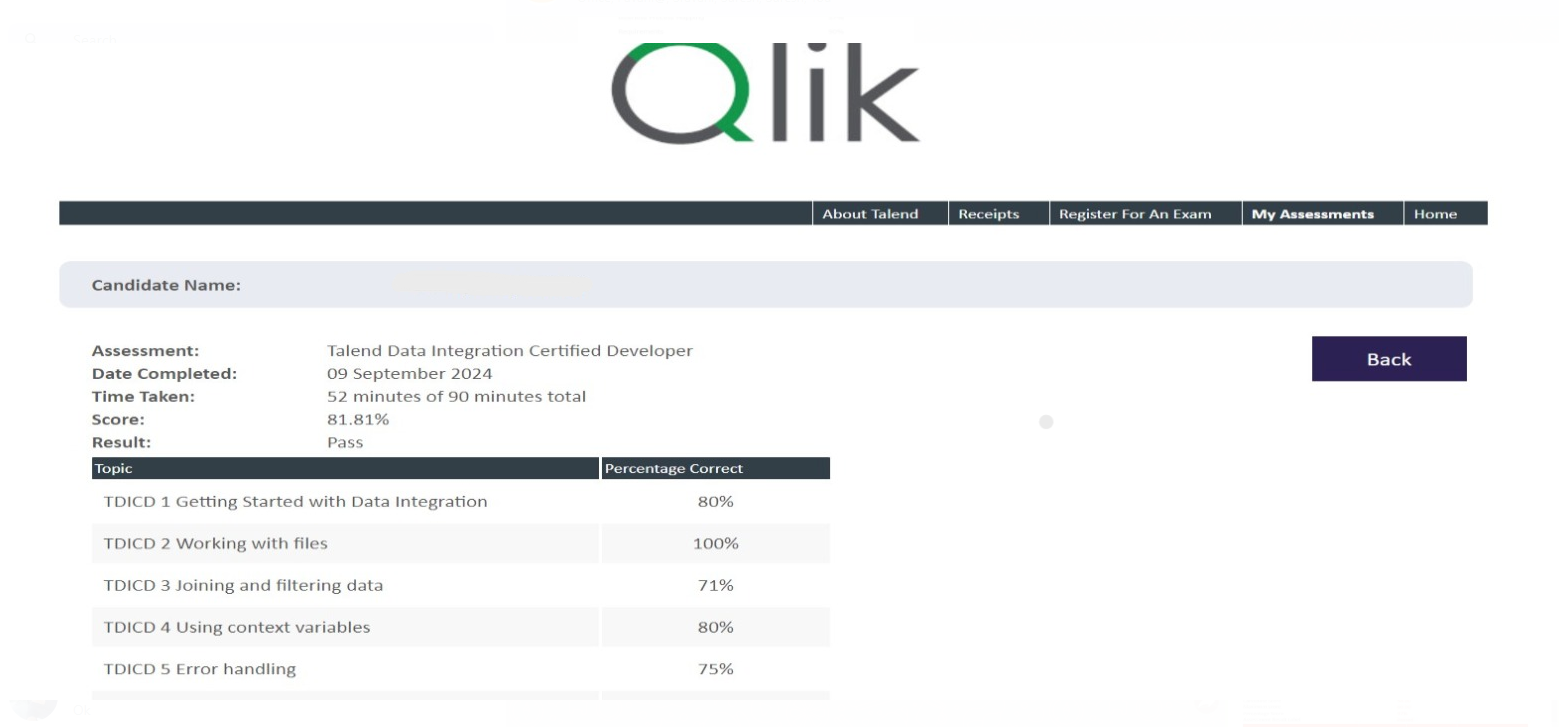Select the 'TDICD 2 Working with files' row
This screenshot has height=727, width=1559.
(x=460, y=544)
